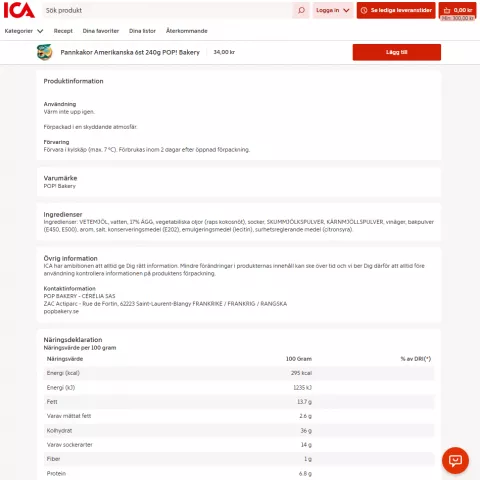Open the Recept menu item
Screen dimensions: 480x480
pos(63,31)
